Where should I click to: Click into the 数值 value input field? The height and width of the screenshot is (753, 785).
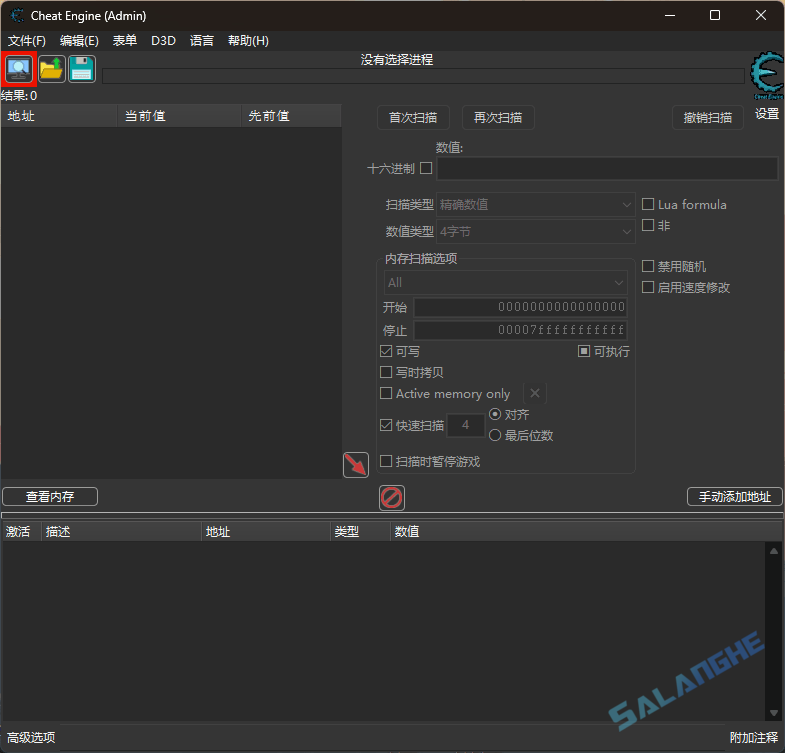pyautogui.click(x=607, y=168)
